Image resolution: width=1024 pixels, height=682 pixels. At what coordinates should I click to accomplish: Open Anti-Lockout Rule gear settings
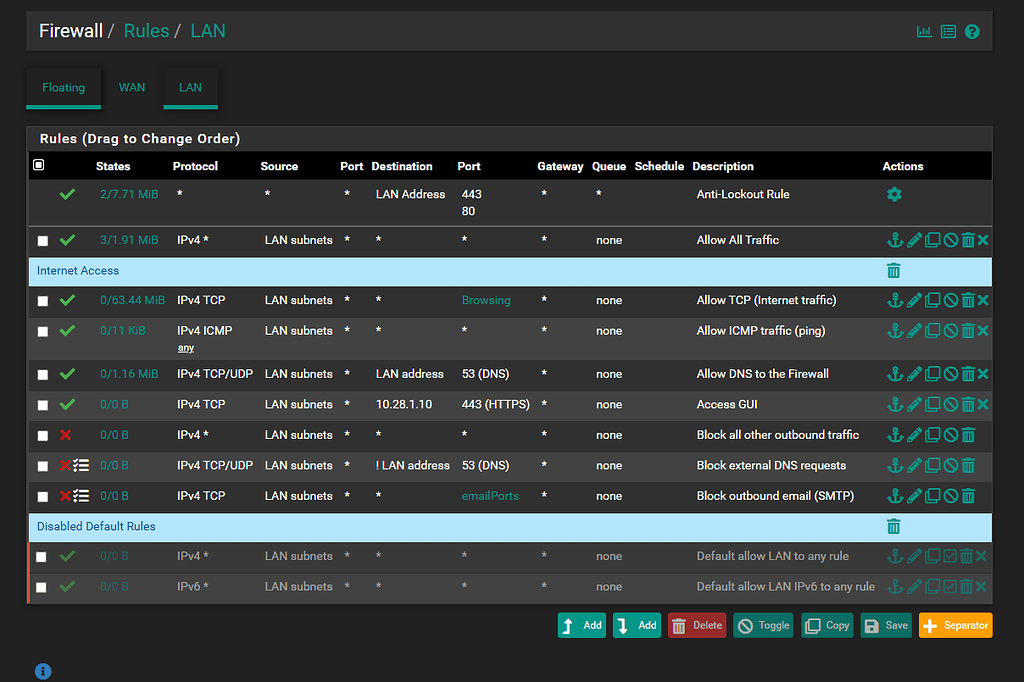tap(893, 194)
